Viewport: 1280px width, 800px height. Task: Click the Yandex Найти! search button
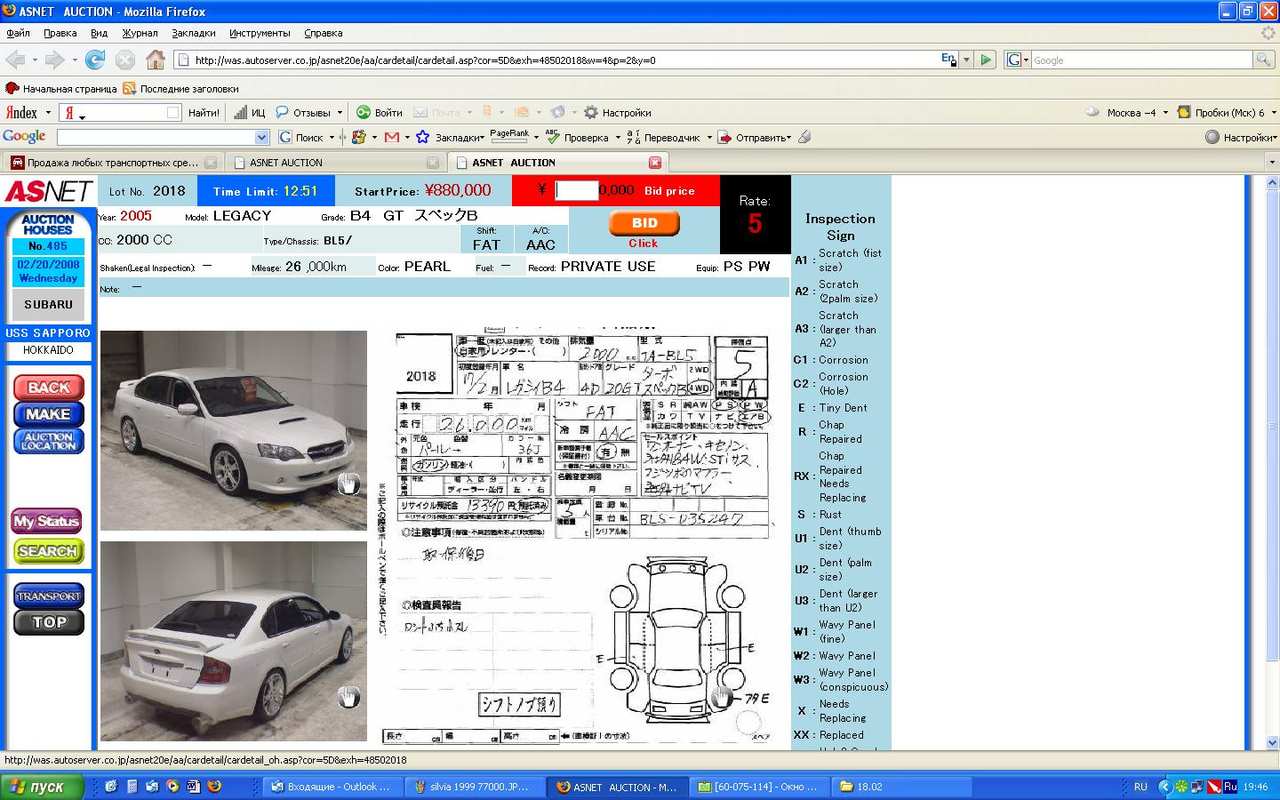click(x=204, y=113)
